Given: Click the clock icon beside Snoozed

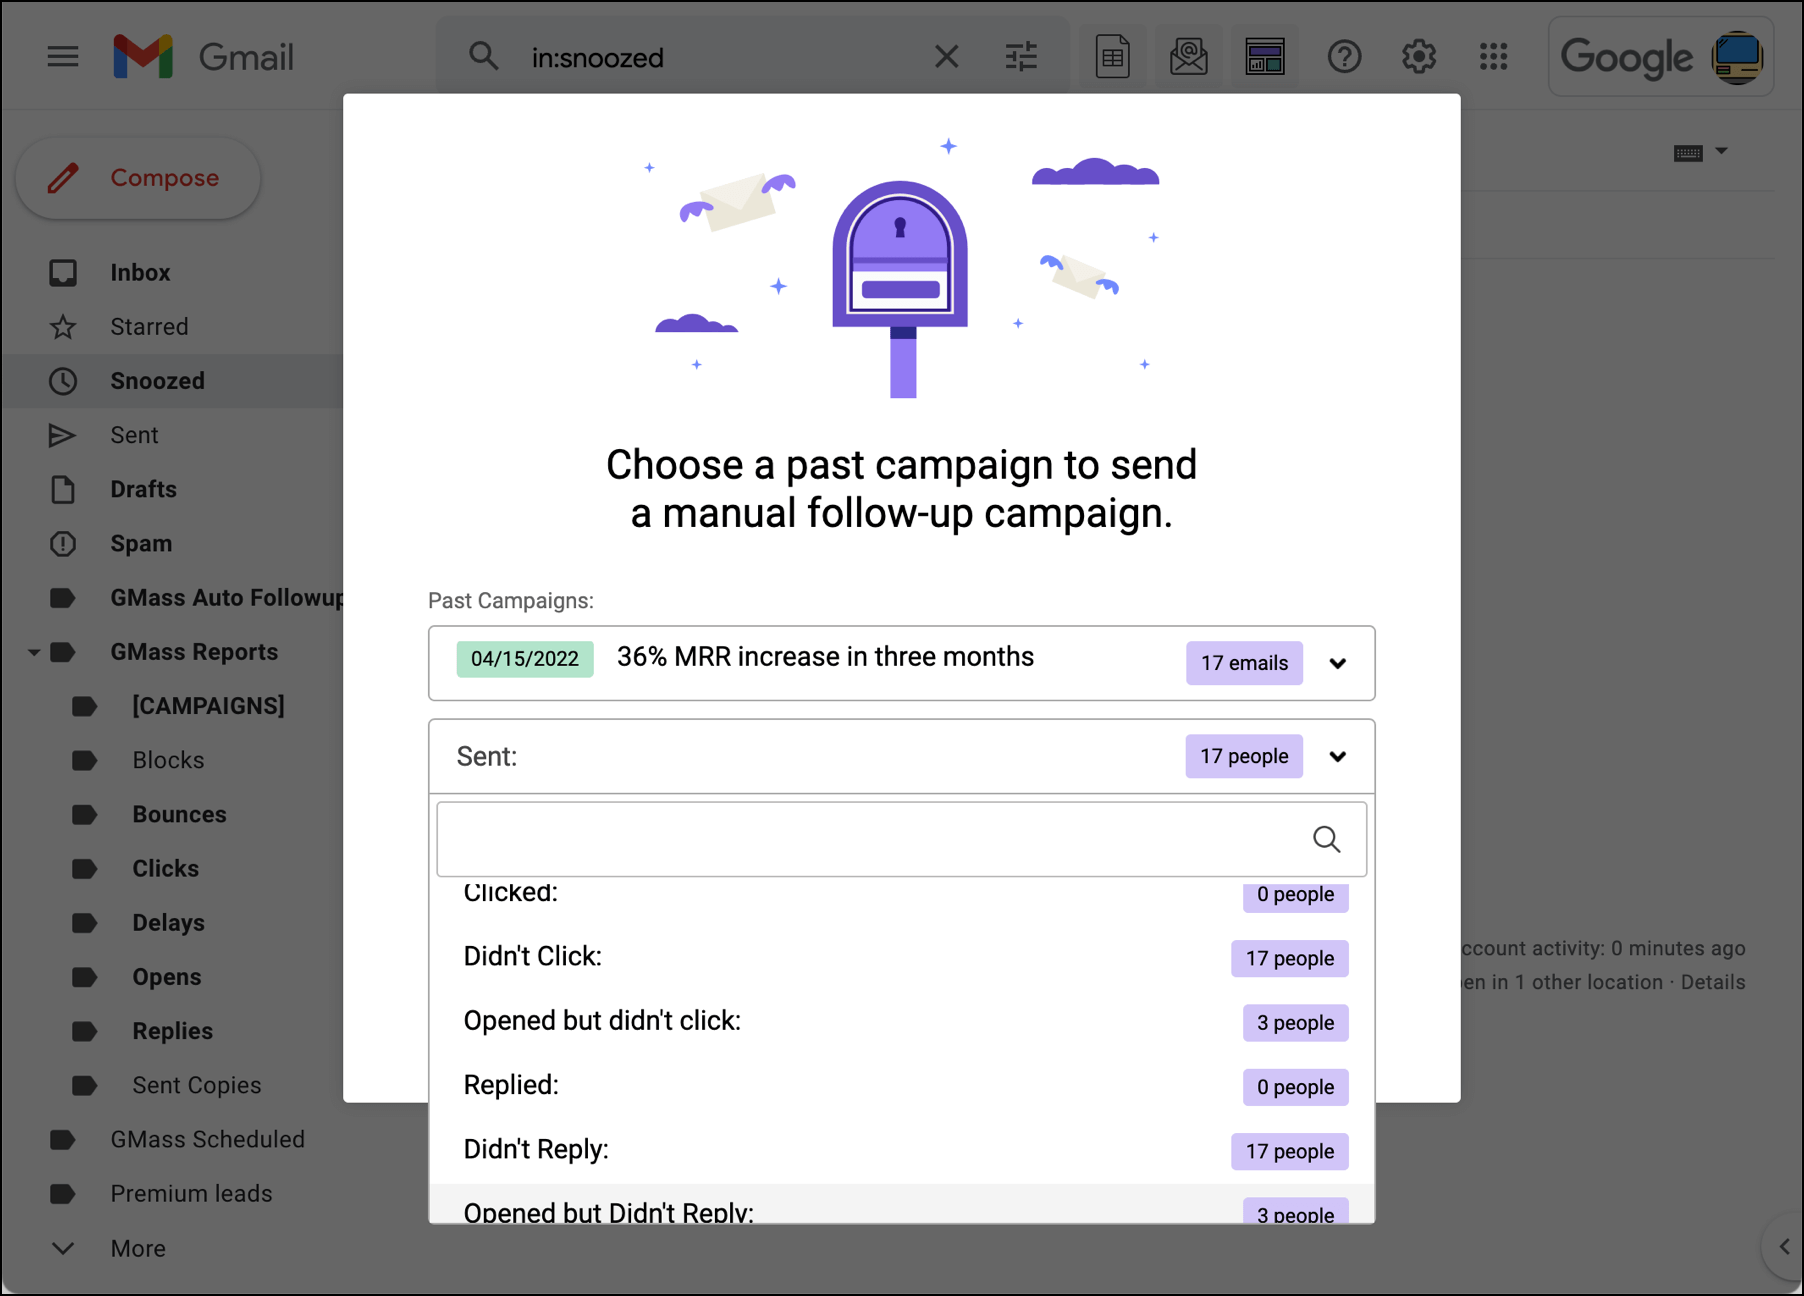Looking at the screenshot, I should coord(63,381).
